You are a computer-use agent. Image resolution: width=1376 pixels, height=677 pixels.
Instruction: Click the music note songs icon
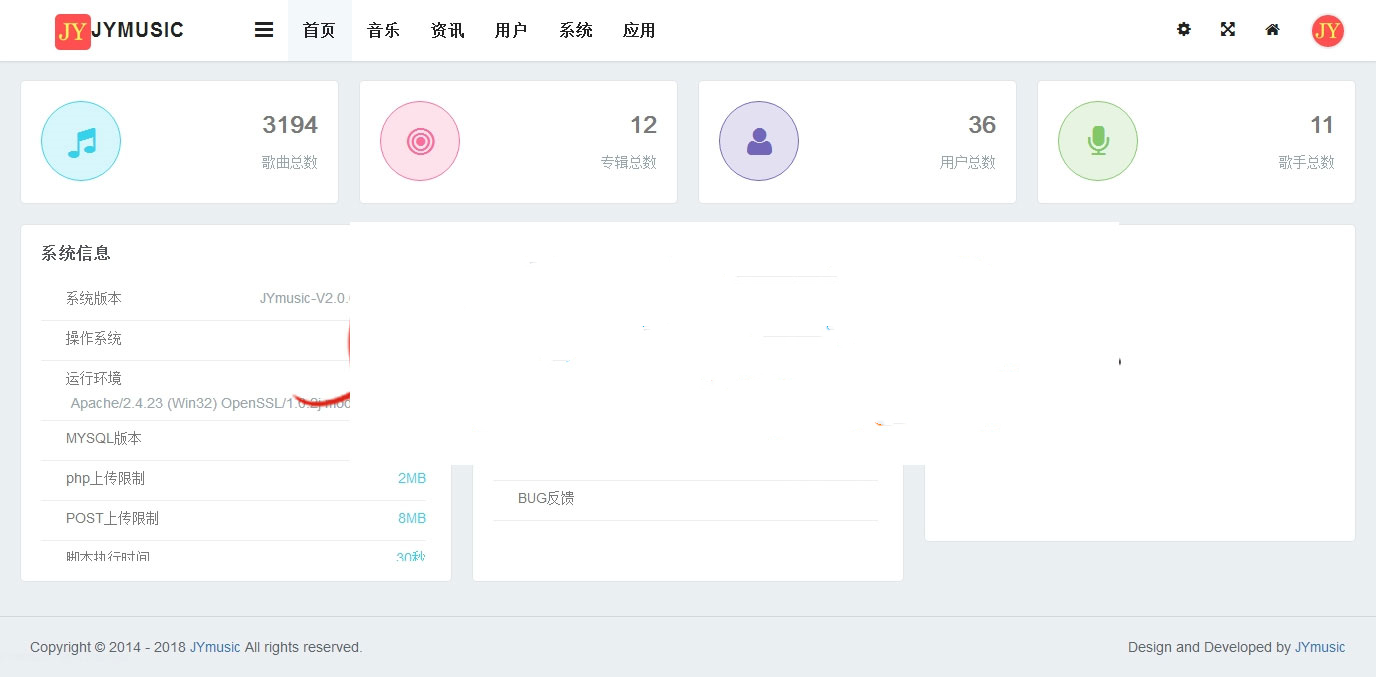81,141
